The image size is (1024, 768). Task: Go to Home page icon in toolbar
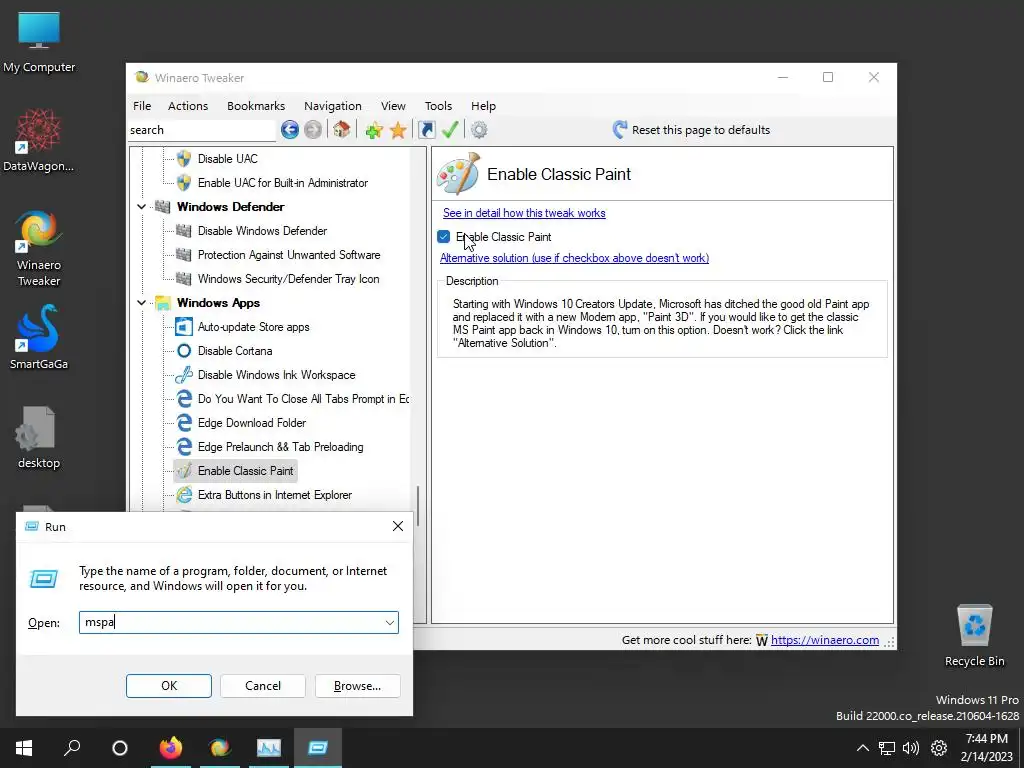coord(342,130)
